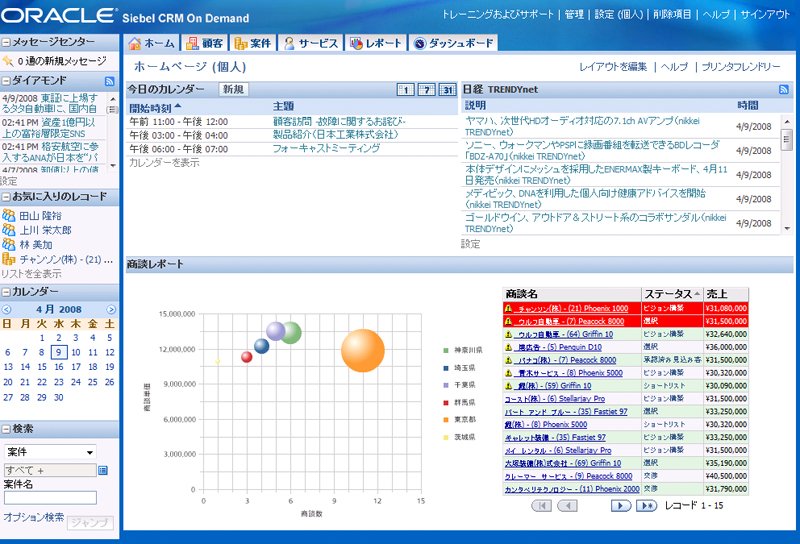Open フォーキャストミーティング appointment
800x544 pixels.
(326, 149)
